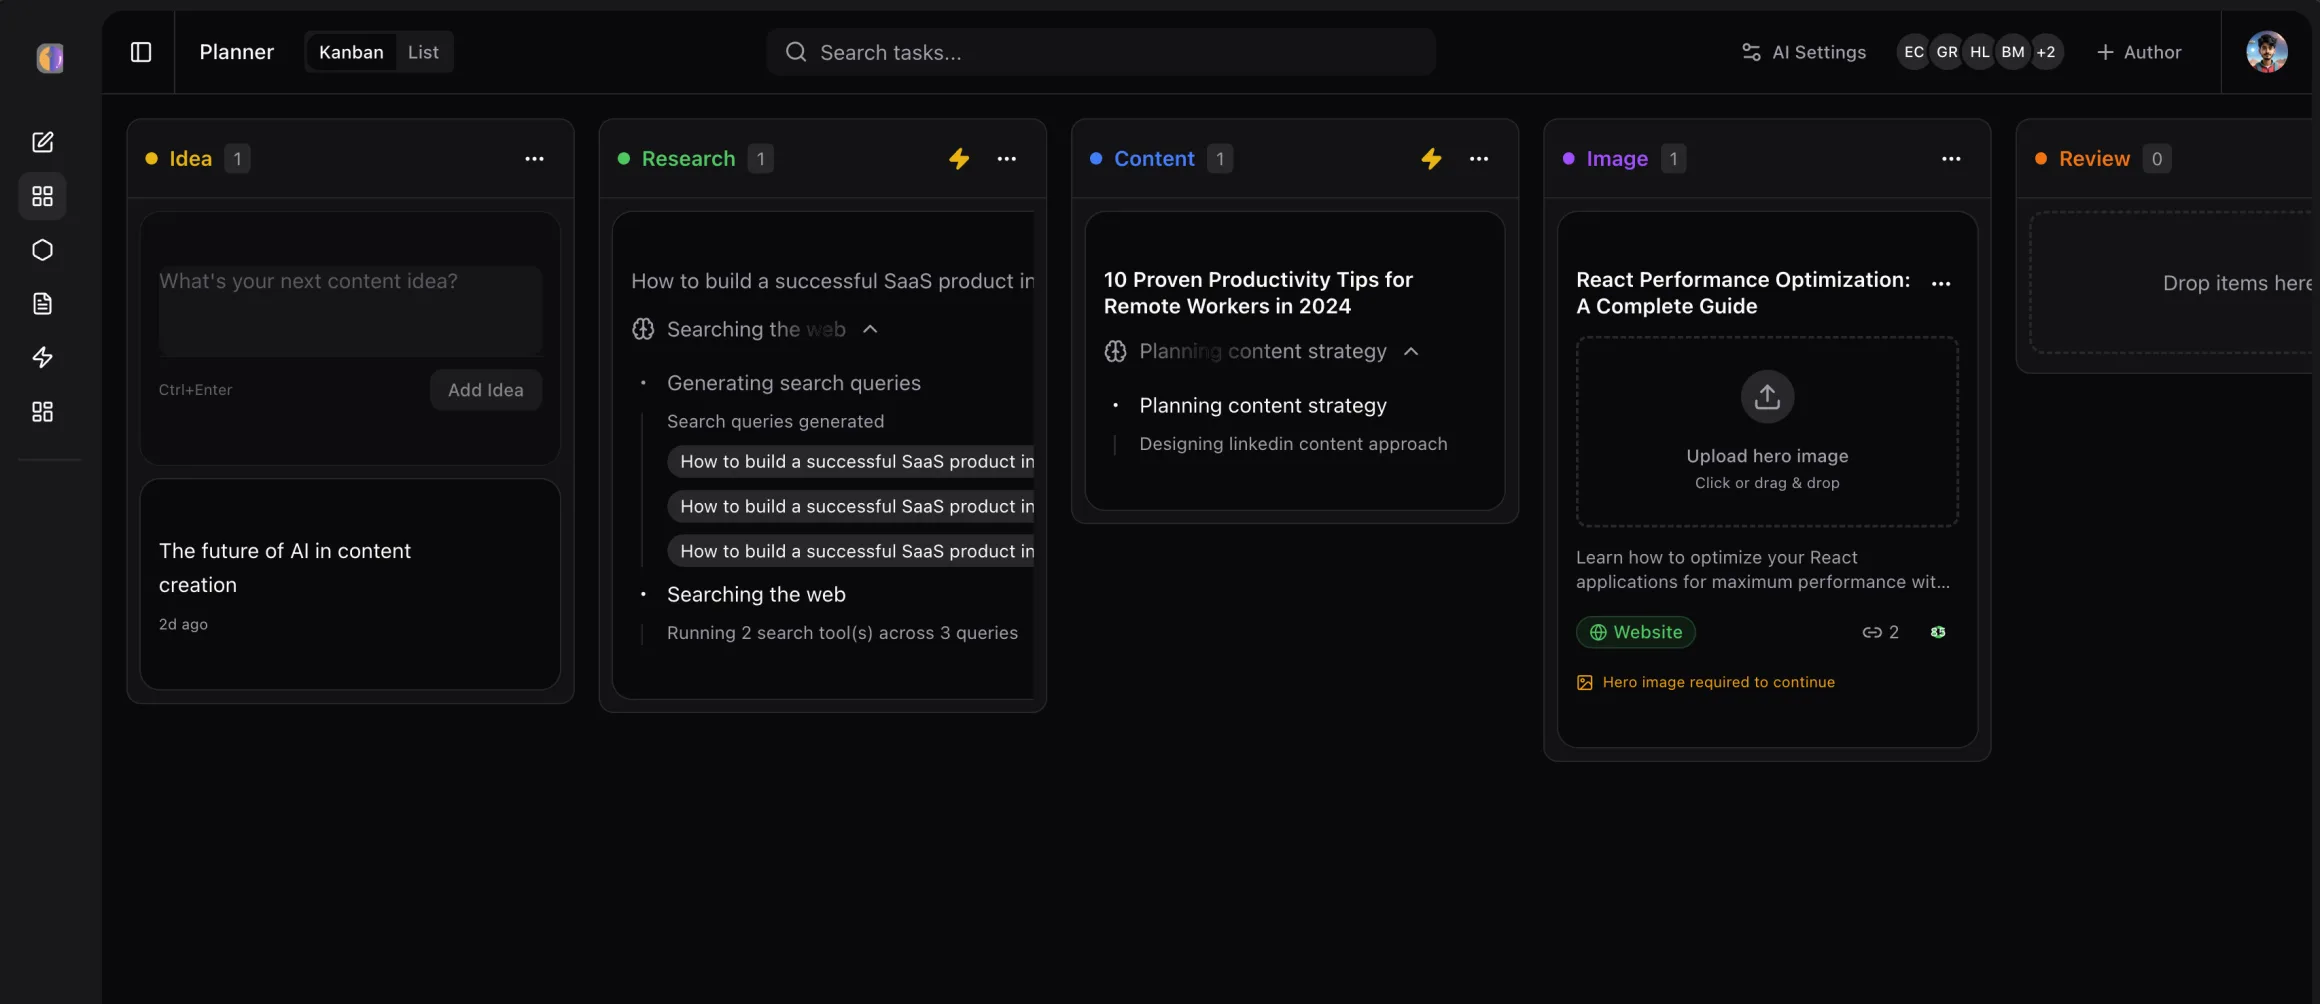This screenshot has width=2320, height=1004.
Task: Open React Performance card options menu
Action: click(x=1941, y=283)
